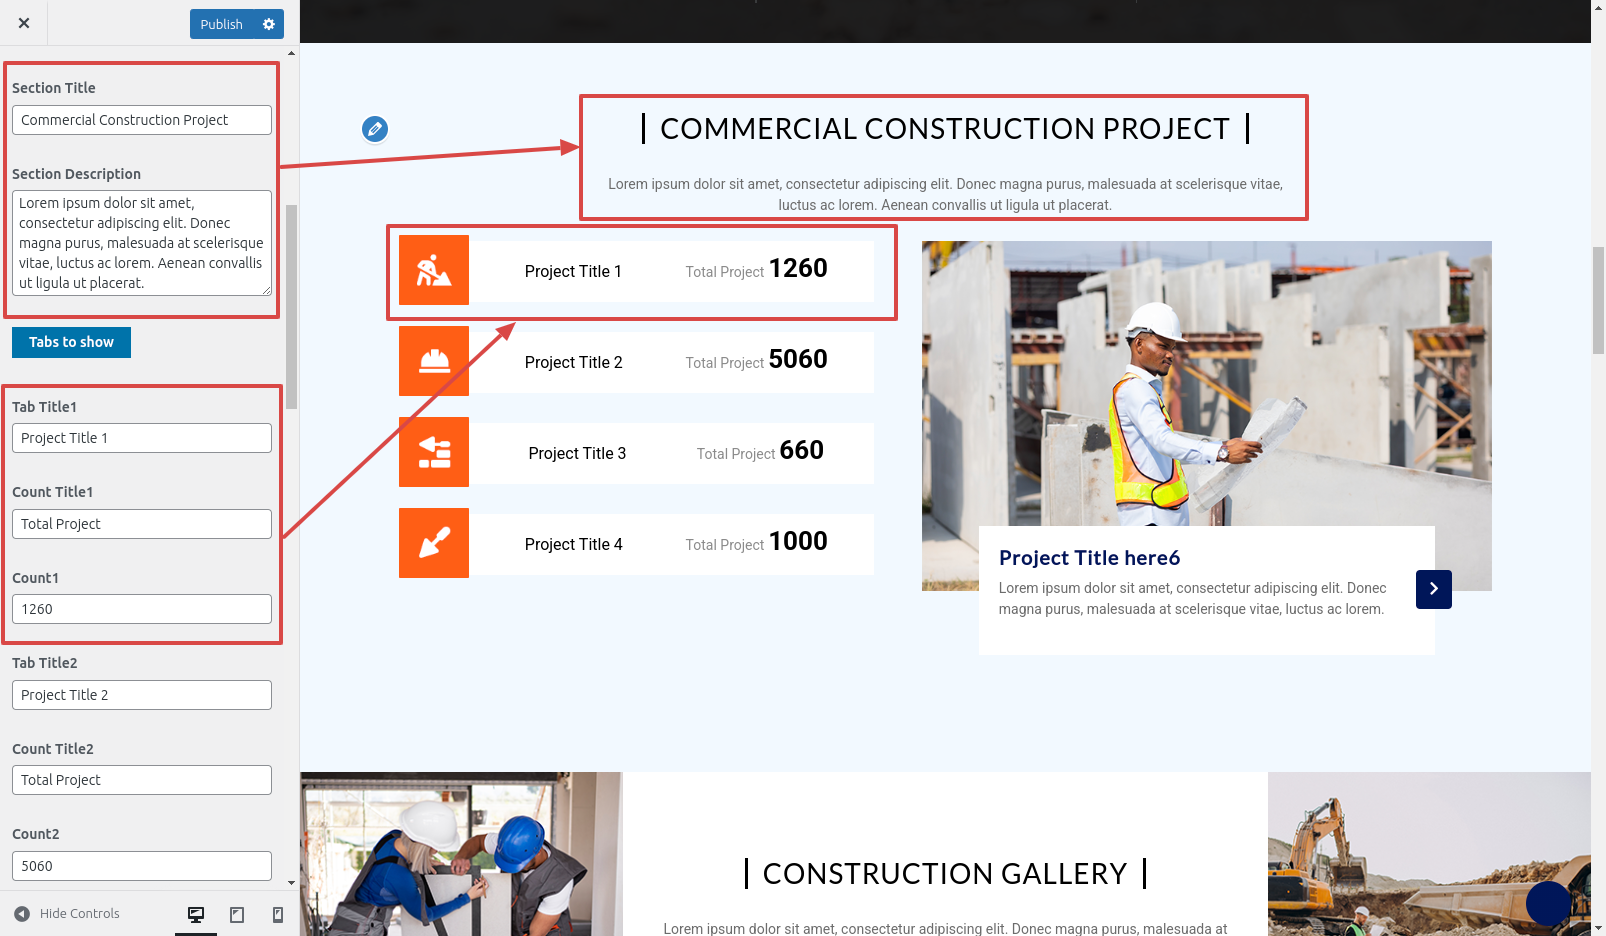The width and height of the screenshot is (1606, 936).
Task: Edit the Section Title input field
Action: point(142,120)
